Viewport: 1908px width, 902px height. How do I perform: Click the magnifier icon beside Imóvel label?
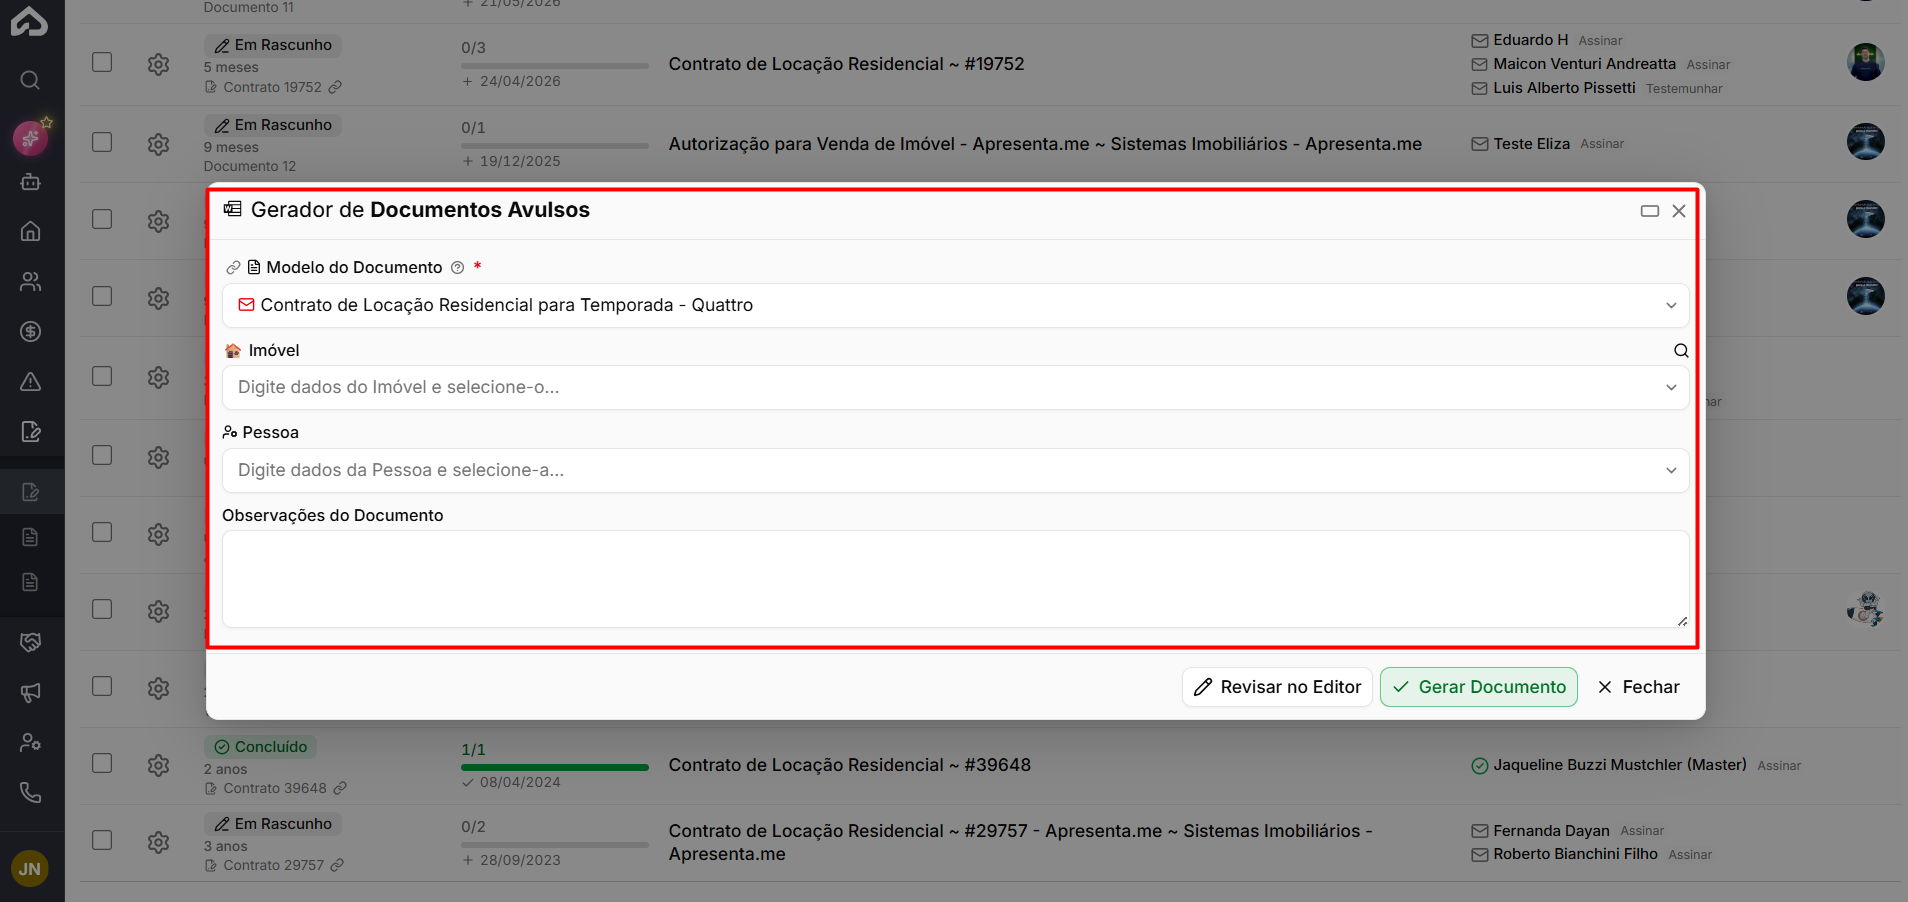coord(1681,350)
